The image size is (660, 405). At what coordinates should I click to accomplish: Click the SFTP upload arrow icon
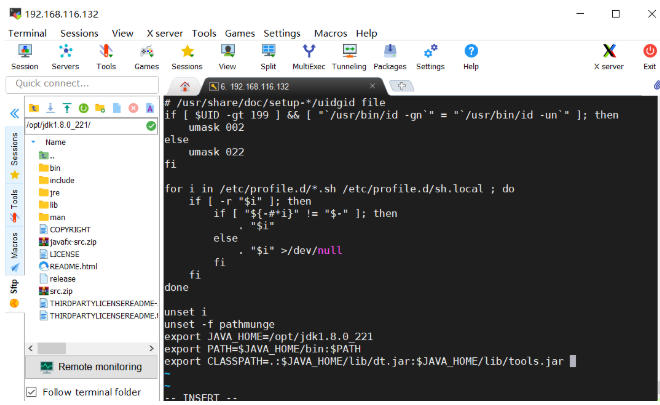tap(67, 108)
